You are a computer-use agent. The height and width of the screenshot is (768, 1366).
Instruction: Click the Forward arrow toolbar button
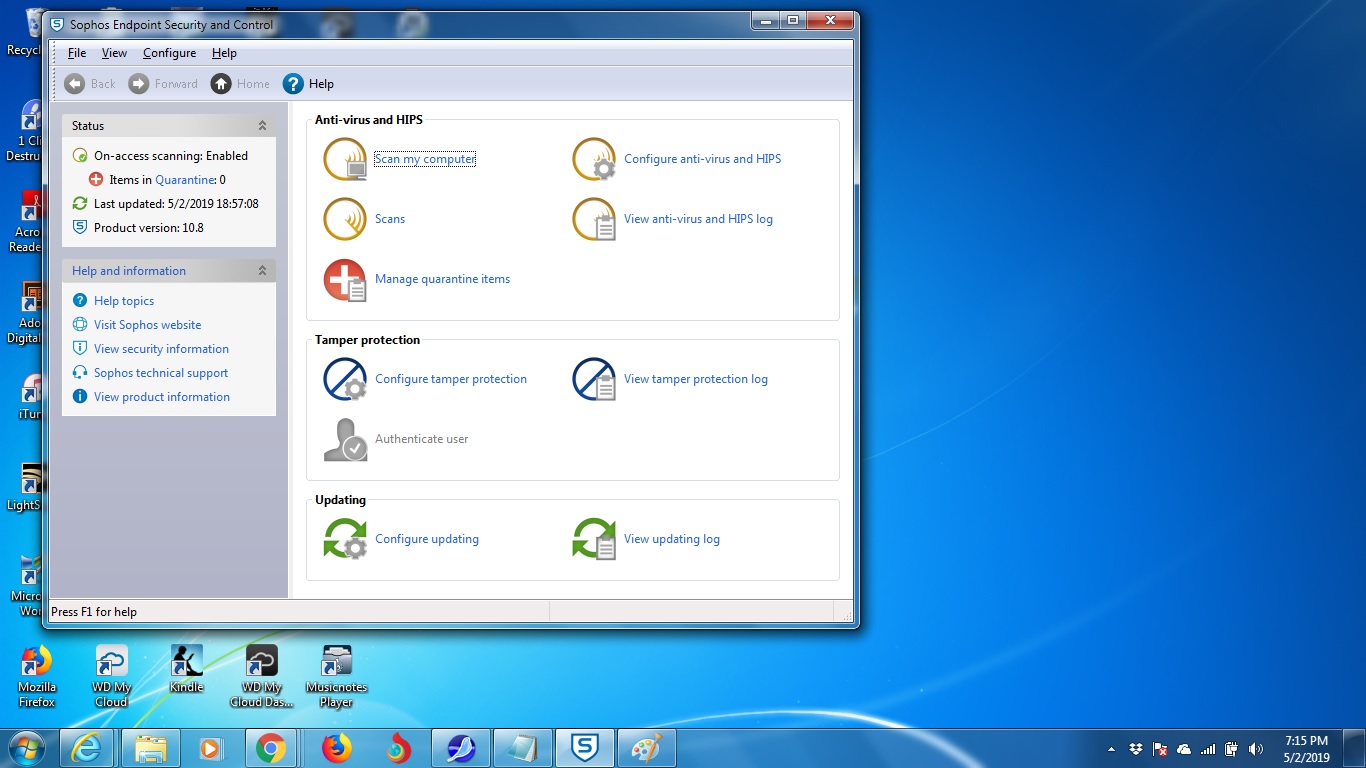click(163, 84)
